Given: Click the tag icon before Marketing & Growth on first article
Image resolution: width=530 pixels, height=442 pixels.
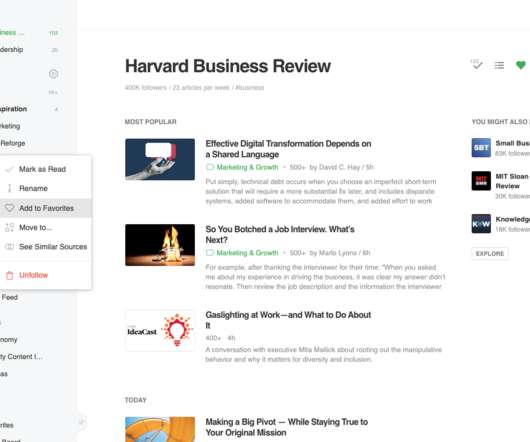Looking at the screenshot, I should 210,167.
